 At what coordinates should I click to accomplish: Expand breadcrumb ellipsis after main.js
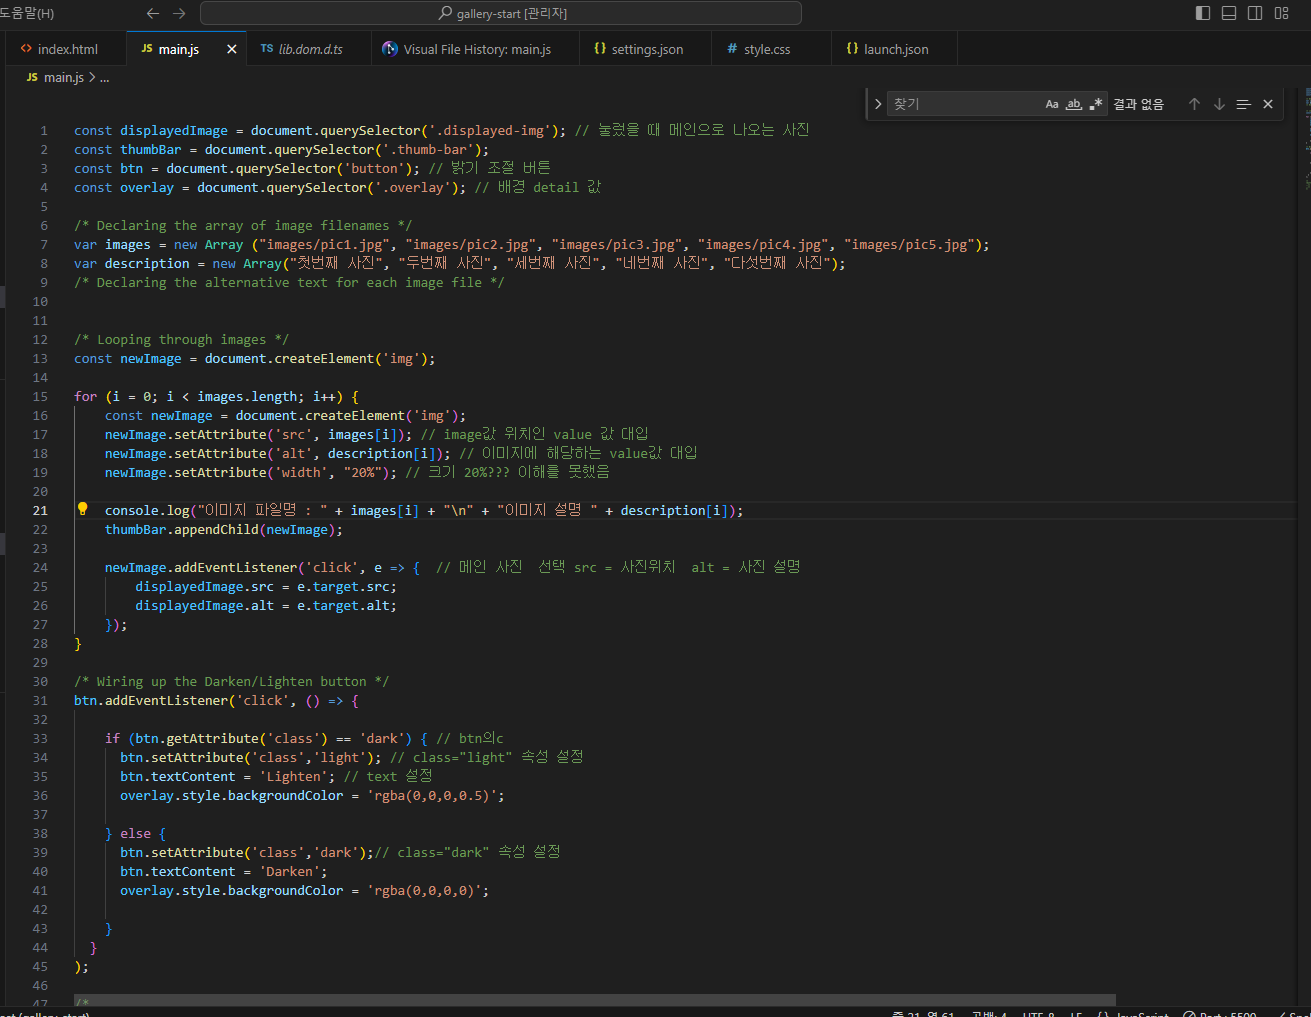105,78
